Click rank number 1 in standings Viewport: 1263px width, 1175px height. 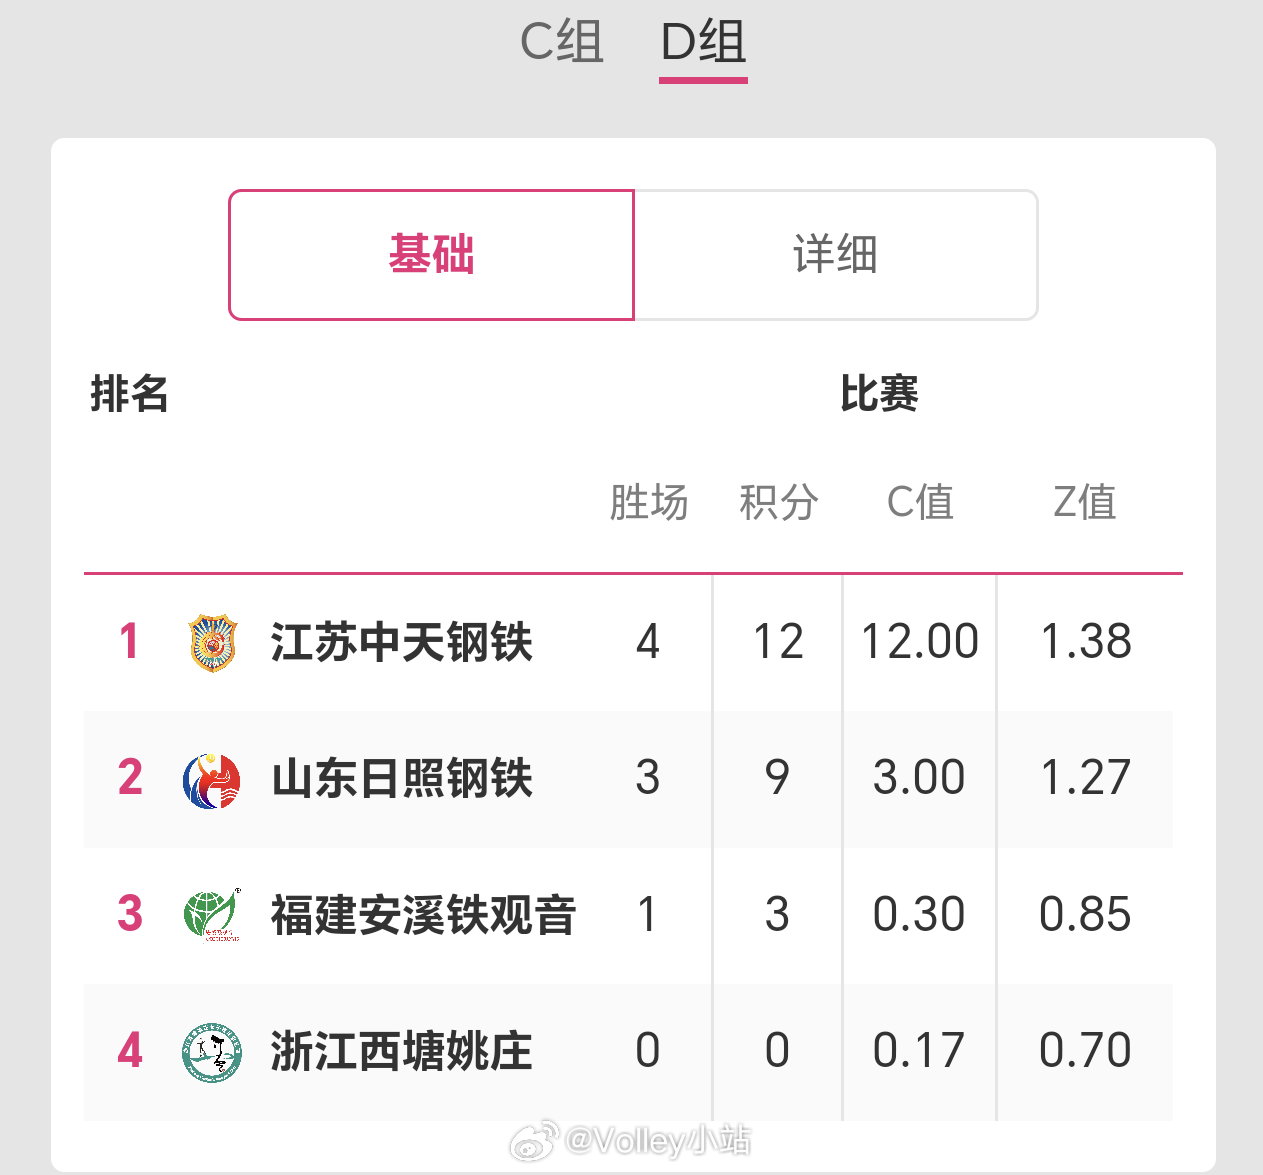click(x=129, y=643)
